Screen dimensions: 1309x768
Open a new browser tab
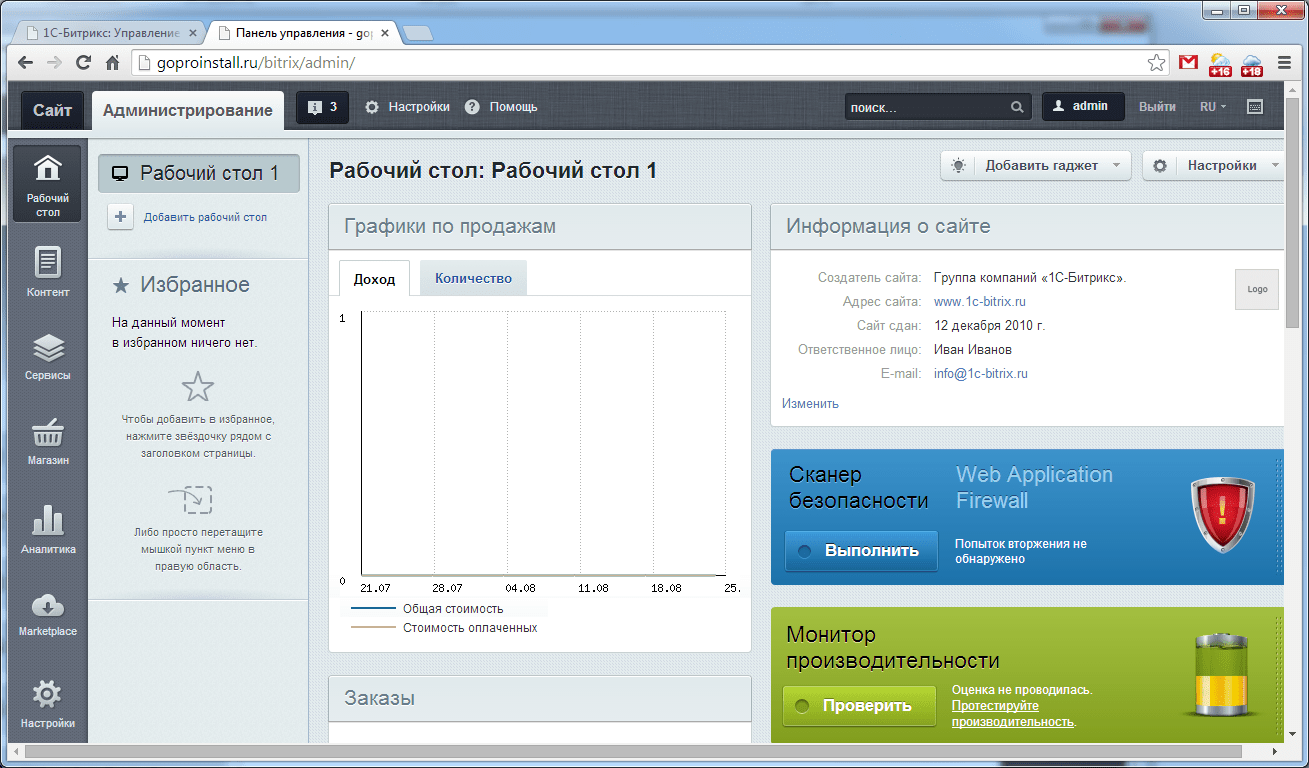[417, 33]
